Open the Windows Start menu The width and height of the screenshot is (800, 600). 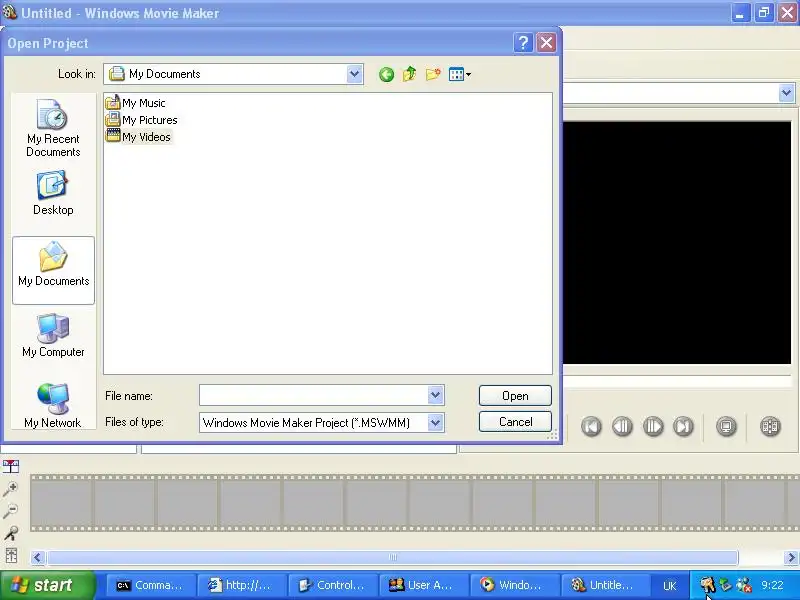pyautogui.click(x=47, y=585)
